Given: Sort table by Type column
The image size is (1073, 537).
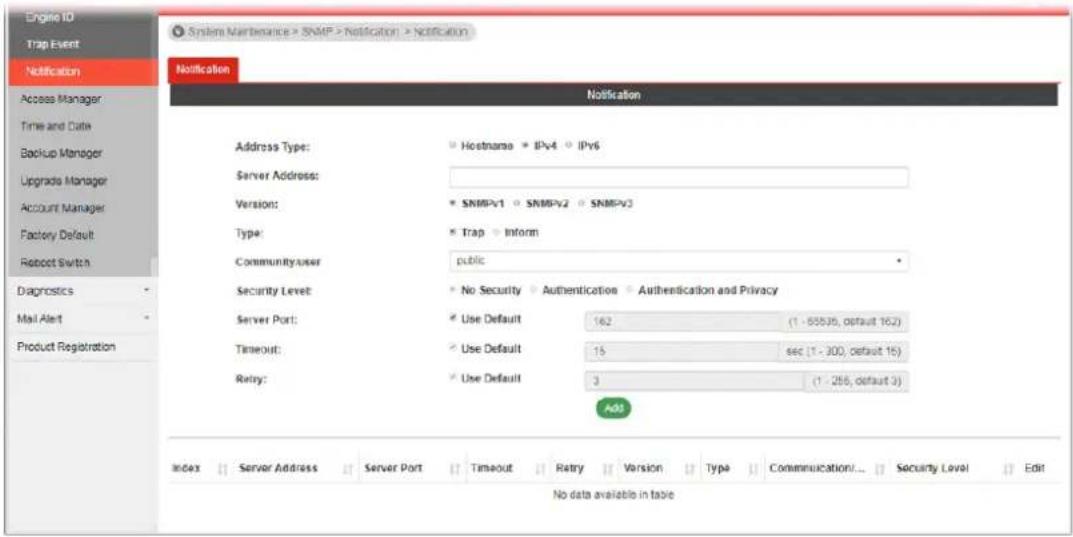Looking at the screenshot, I should (x=731, y=468).
